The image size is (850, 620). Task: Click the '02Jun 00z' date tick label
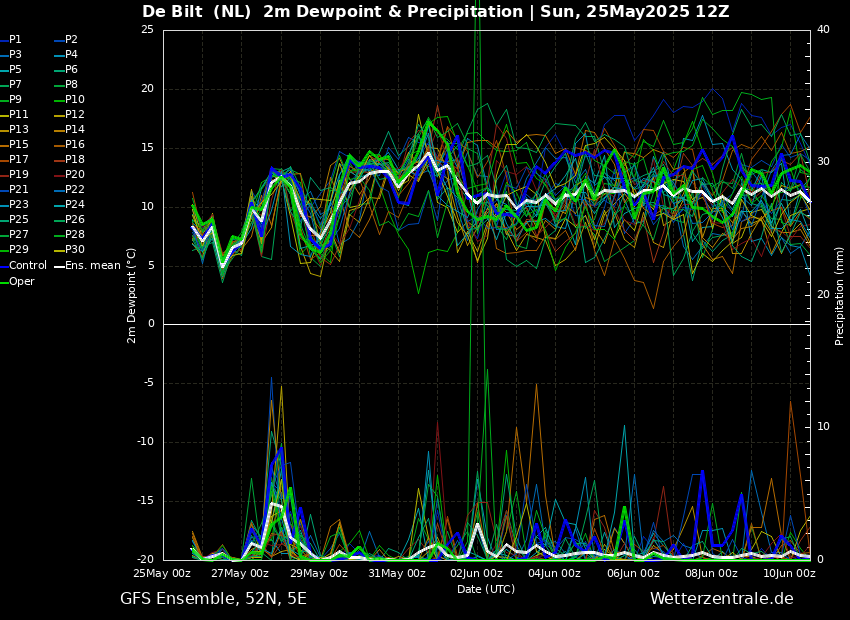coord(476,574)
